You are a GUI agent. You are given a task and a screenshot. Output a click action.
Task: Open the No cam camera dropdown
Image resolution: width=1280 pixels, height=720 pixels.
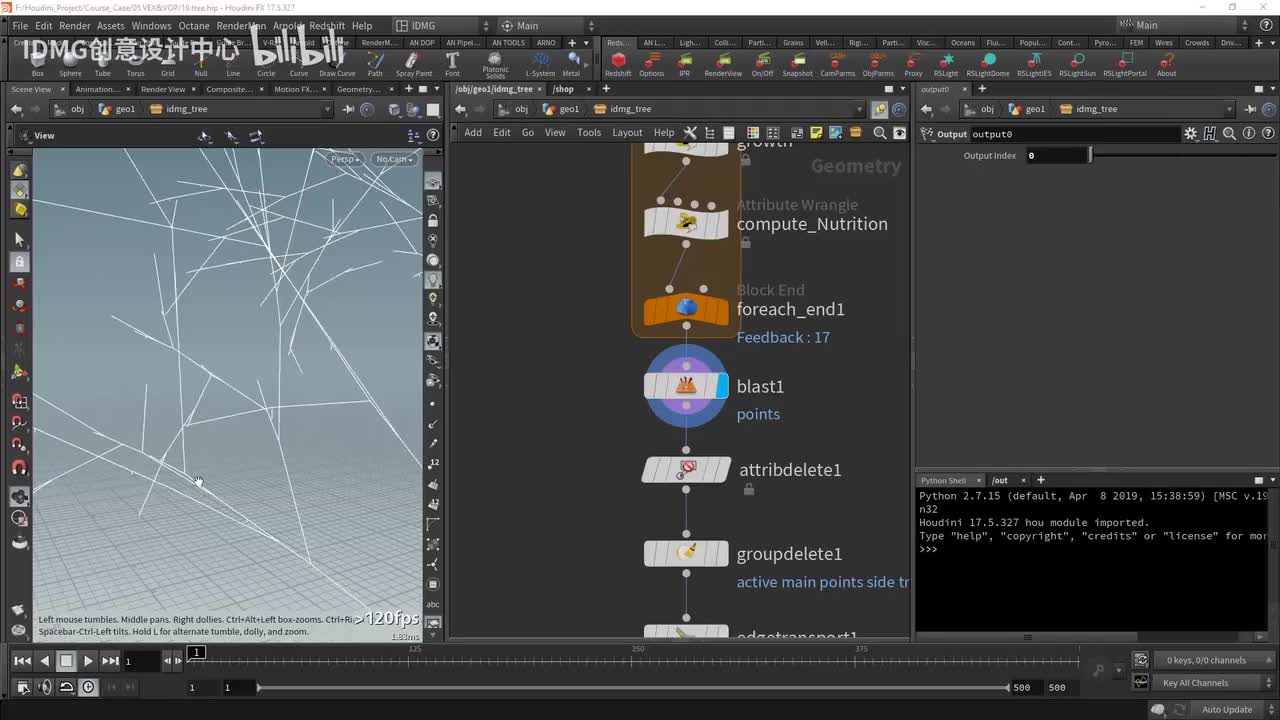pyautogui.click(x=393, y=159)
